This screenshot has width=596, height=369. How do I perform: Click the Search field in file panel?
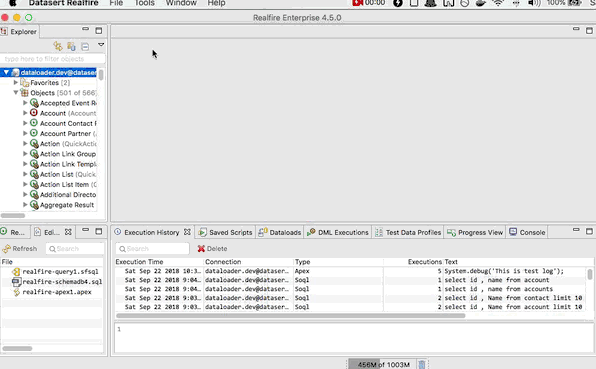tap(75, 249)
